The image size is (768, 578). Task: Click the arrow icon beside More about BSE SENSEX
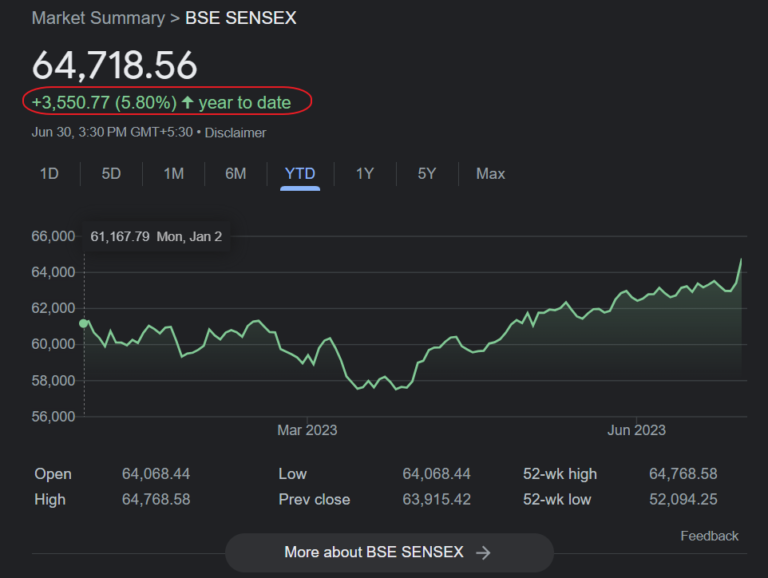point(483,553)
